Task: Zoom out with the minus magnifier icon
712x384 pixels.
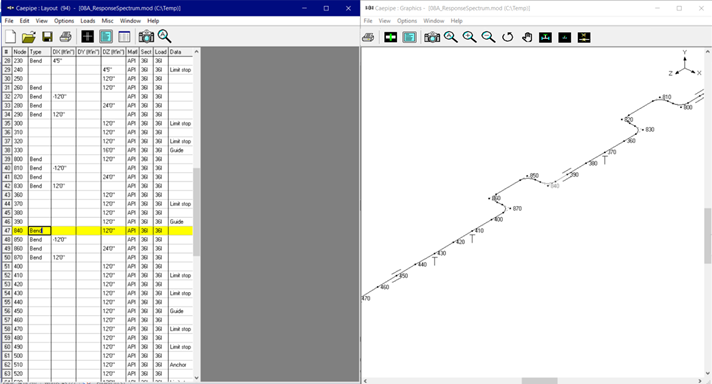Action: tap(488, 37)
